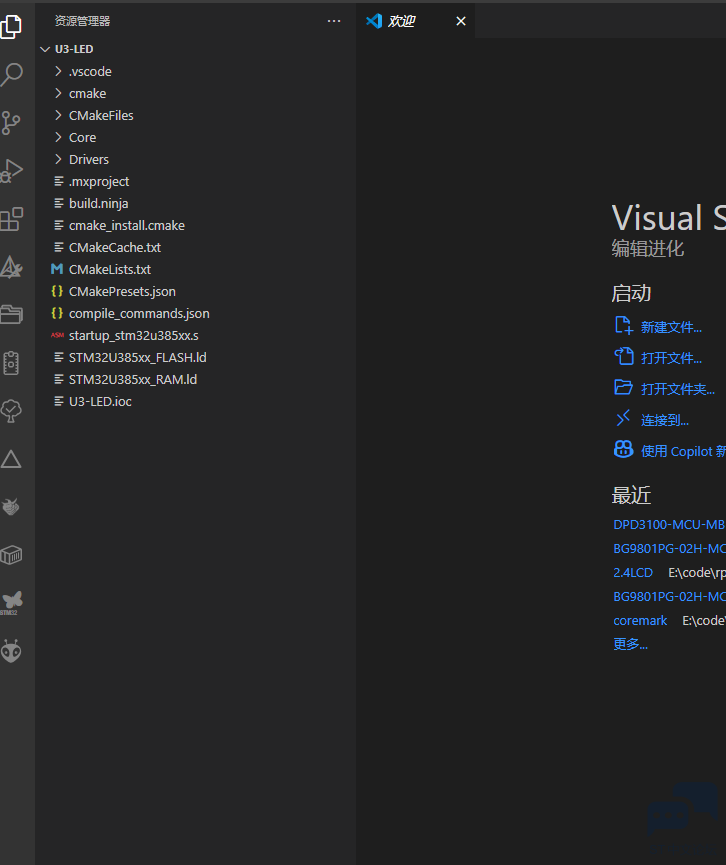Click the 更多... recent link
The height and width of the screenshot is (865, 726).
point(630,644)
